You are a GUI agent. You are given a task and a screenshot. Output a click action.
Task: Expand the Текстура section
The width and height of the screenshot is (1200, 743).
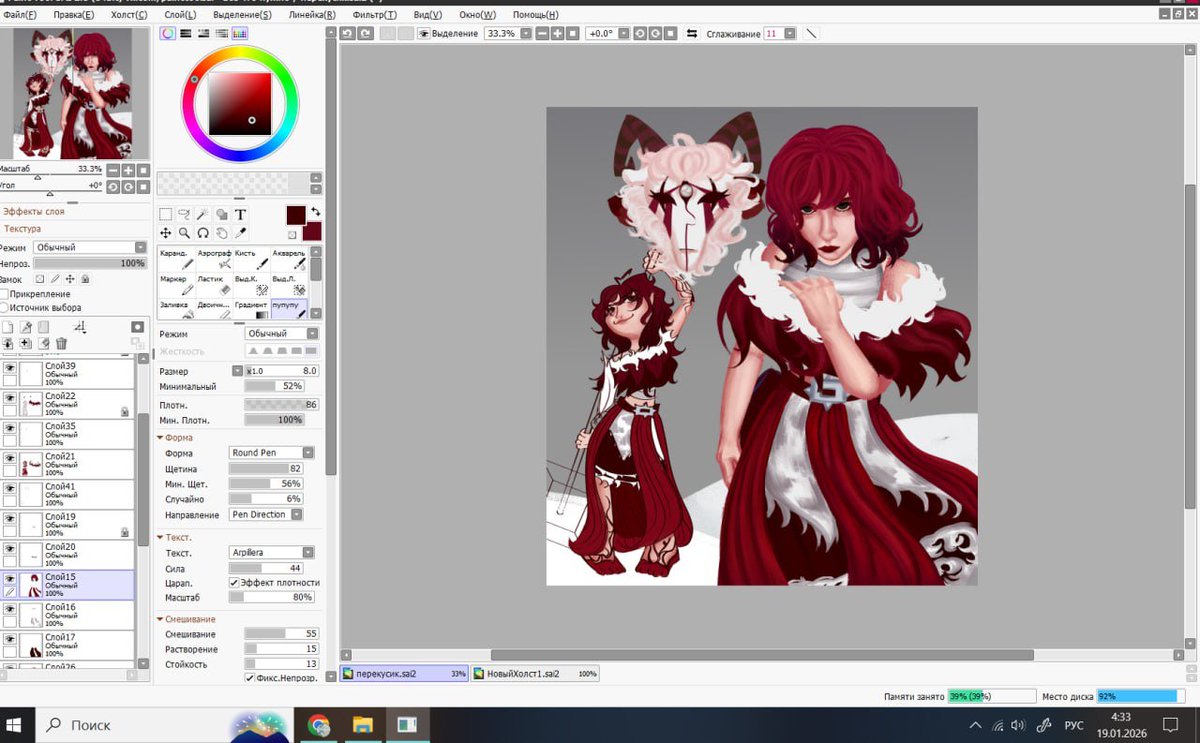coord(22,229)
